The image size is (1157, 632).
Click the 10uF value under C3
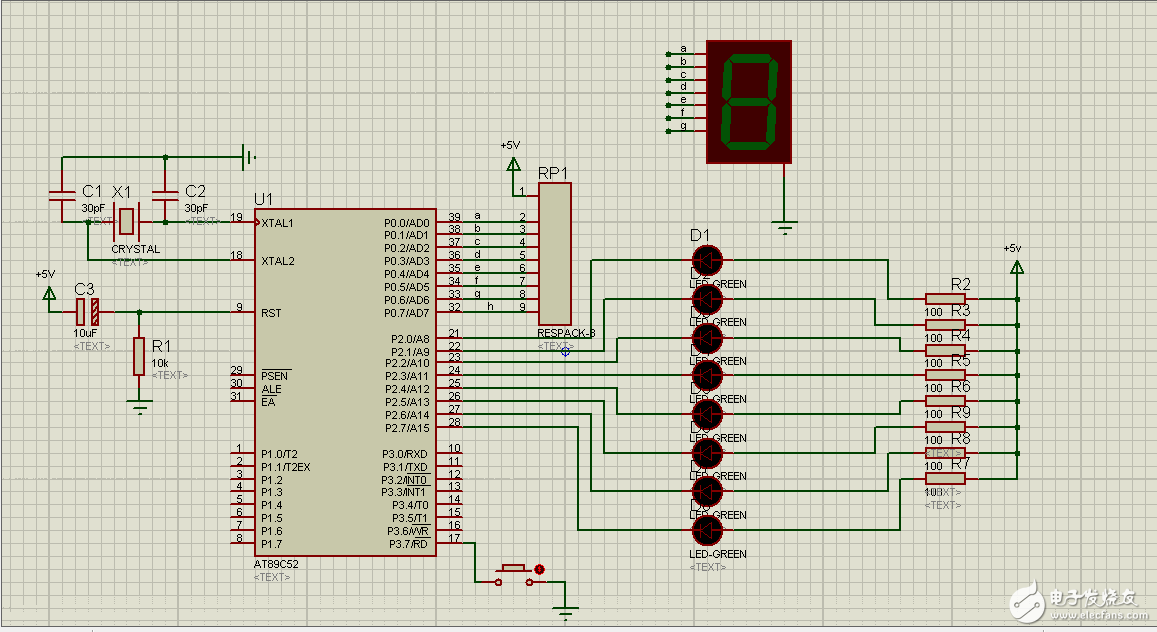tap(85, 333)
